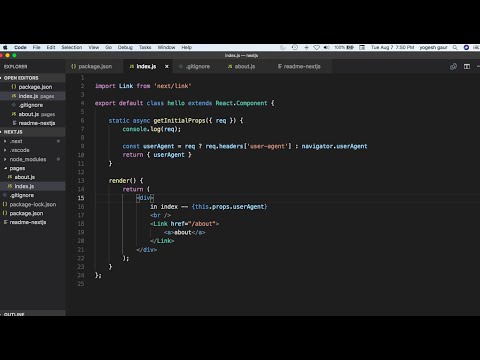Collapse the pages folder
480x360 pixels.
(x=5, y=168)
